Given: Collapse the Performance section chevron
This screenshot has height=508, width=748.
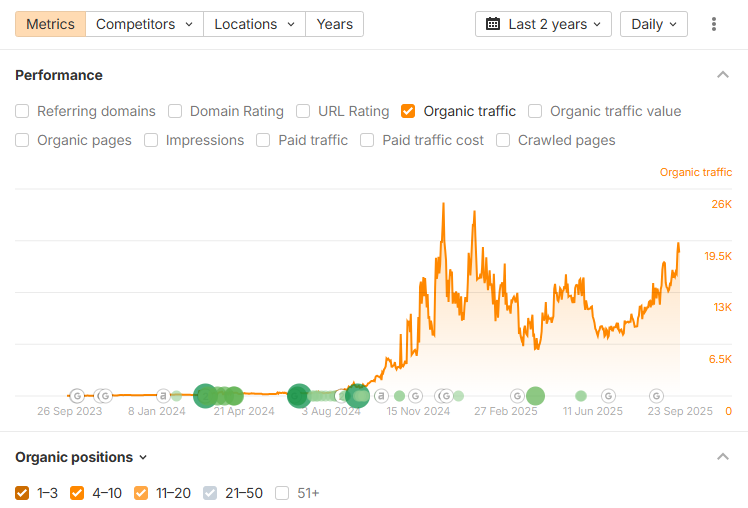Looking at the screenshot, I should coord(723,75).
